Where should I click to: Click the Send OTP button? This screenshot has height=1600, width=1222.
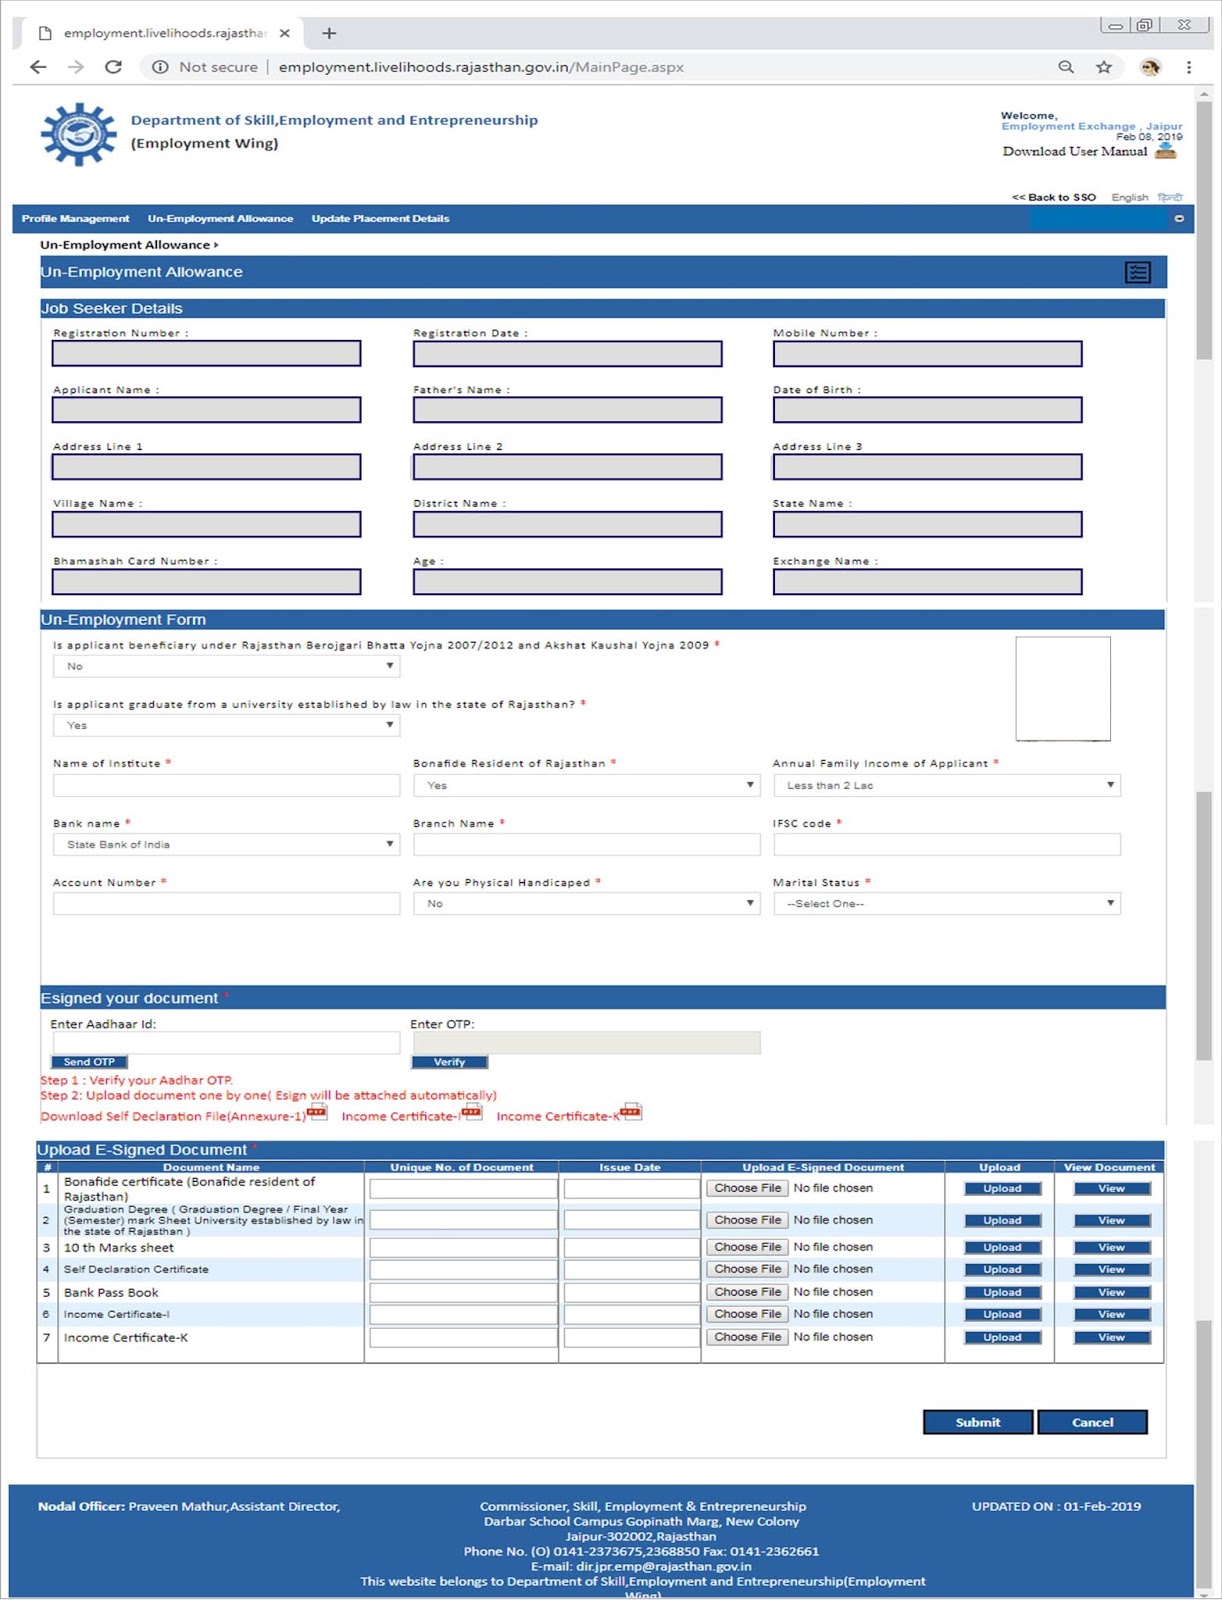89,1062
